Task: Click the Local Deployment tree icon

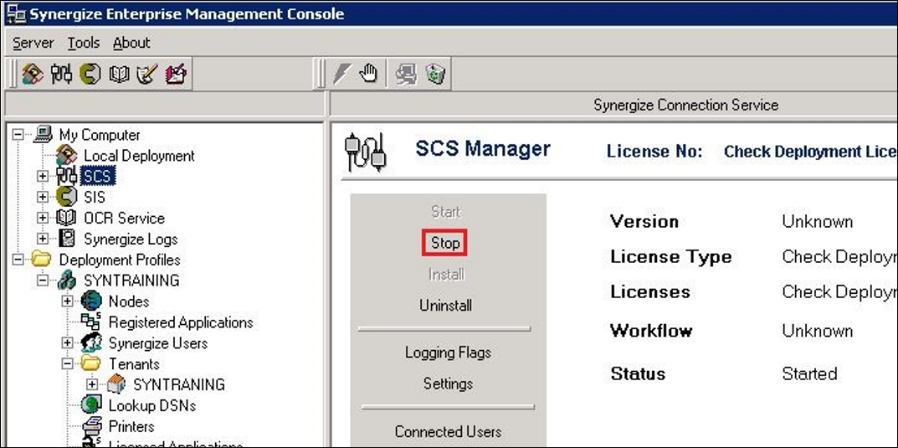Action: pyautogui.click(x=67, y=155)
